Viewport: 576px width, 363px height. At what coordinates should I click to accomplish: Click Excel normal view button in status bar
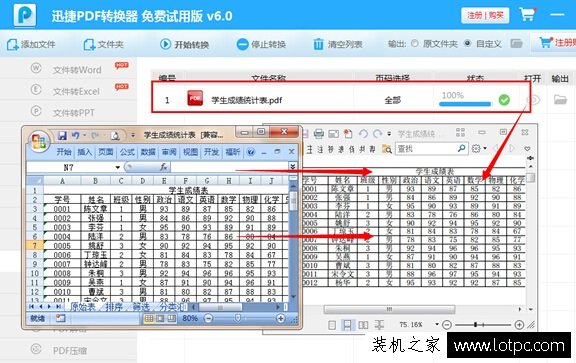[x=149, y=319]
